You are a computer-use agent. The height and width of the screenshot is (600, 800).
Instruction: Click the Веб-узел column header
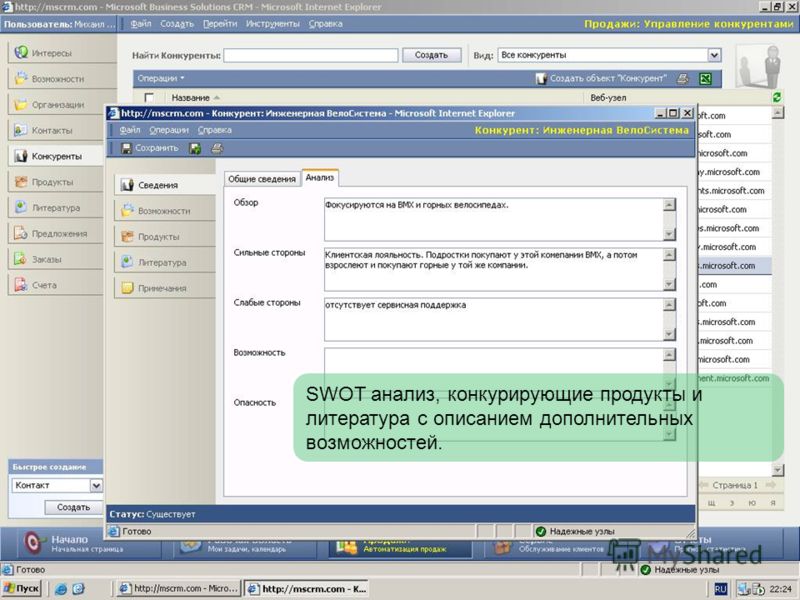[608, 97]
